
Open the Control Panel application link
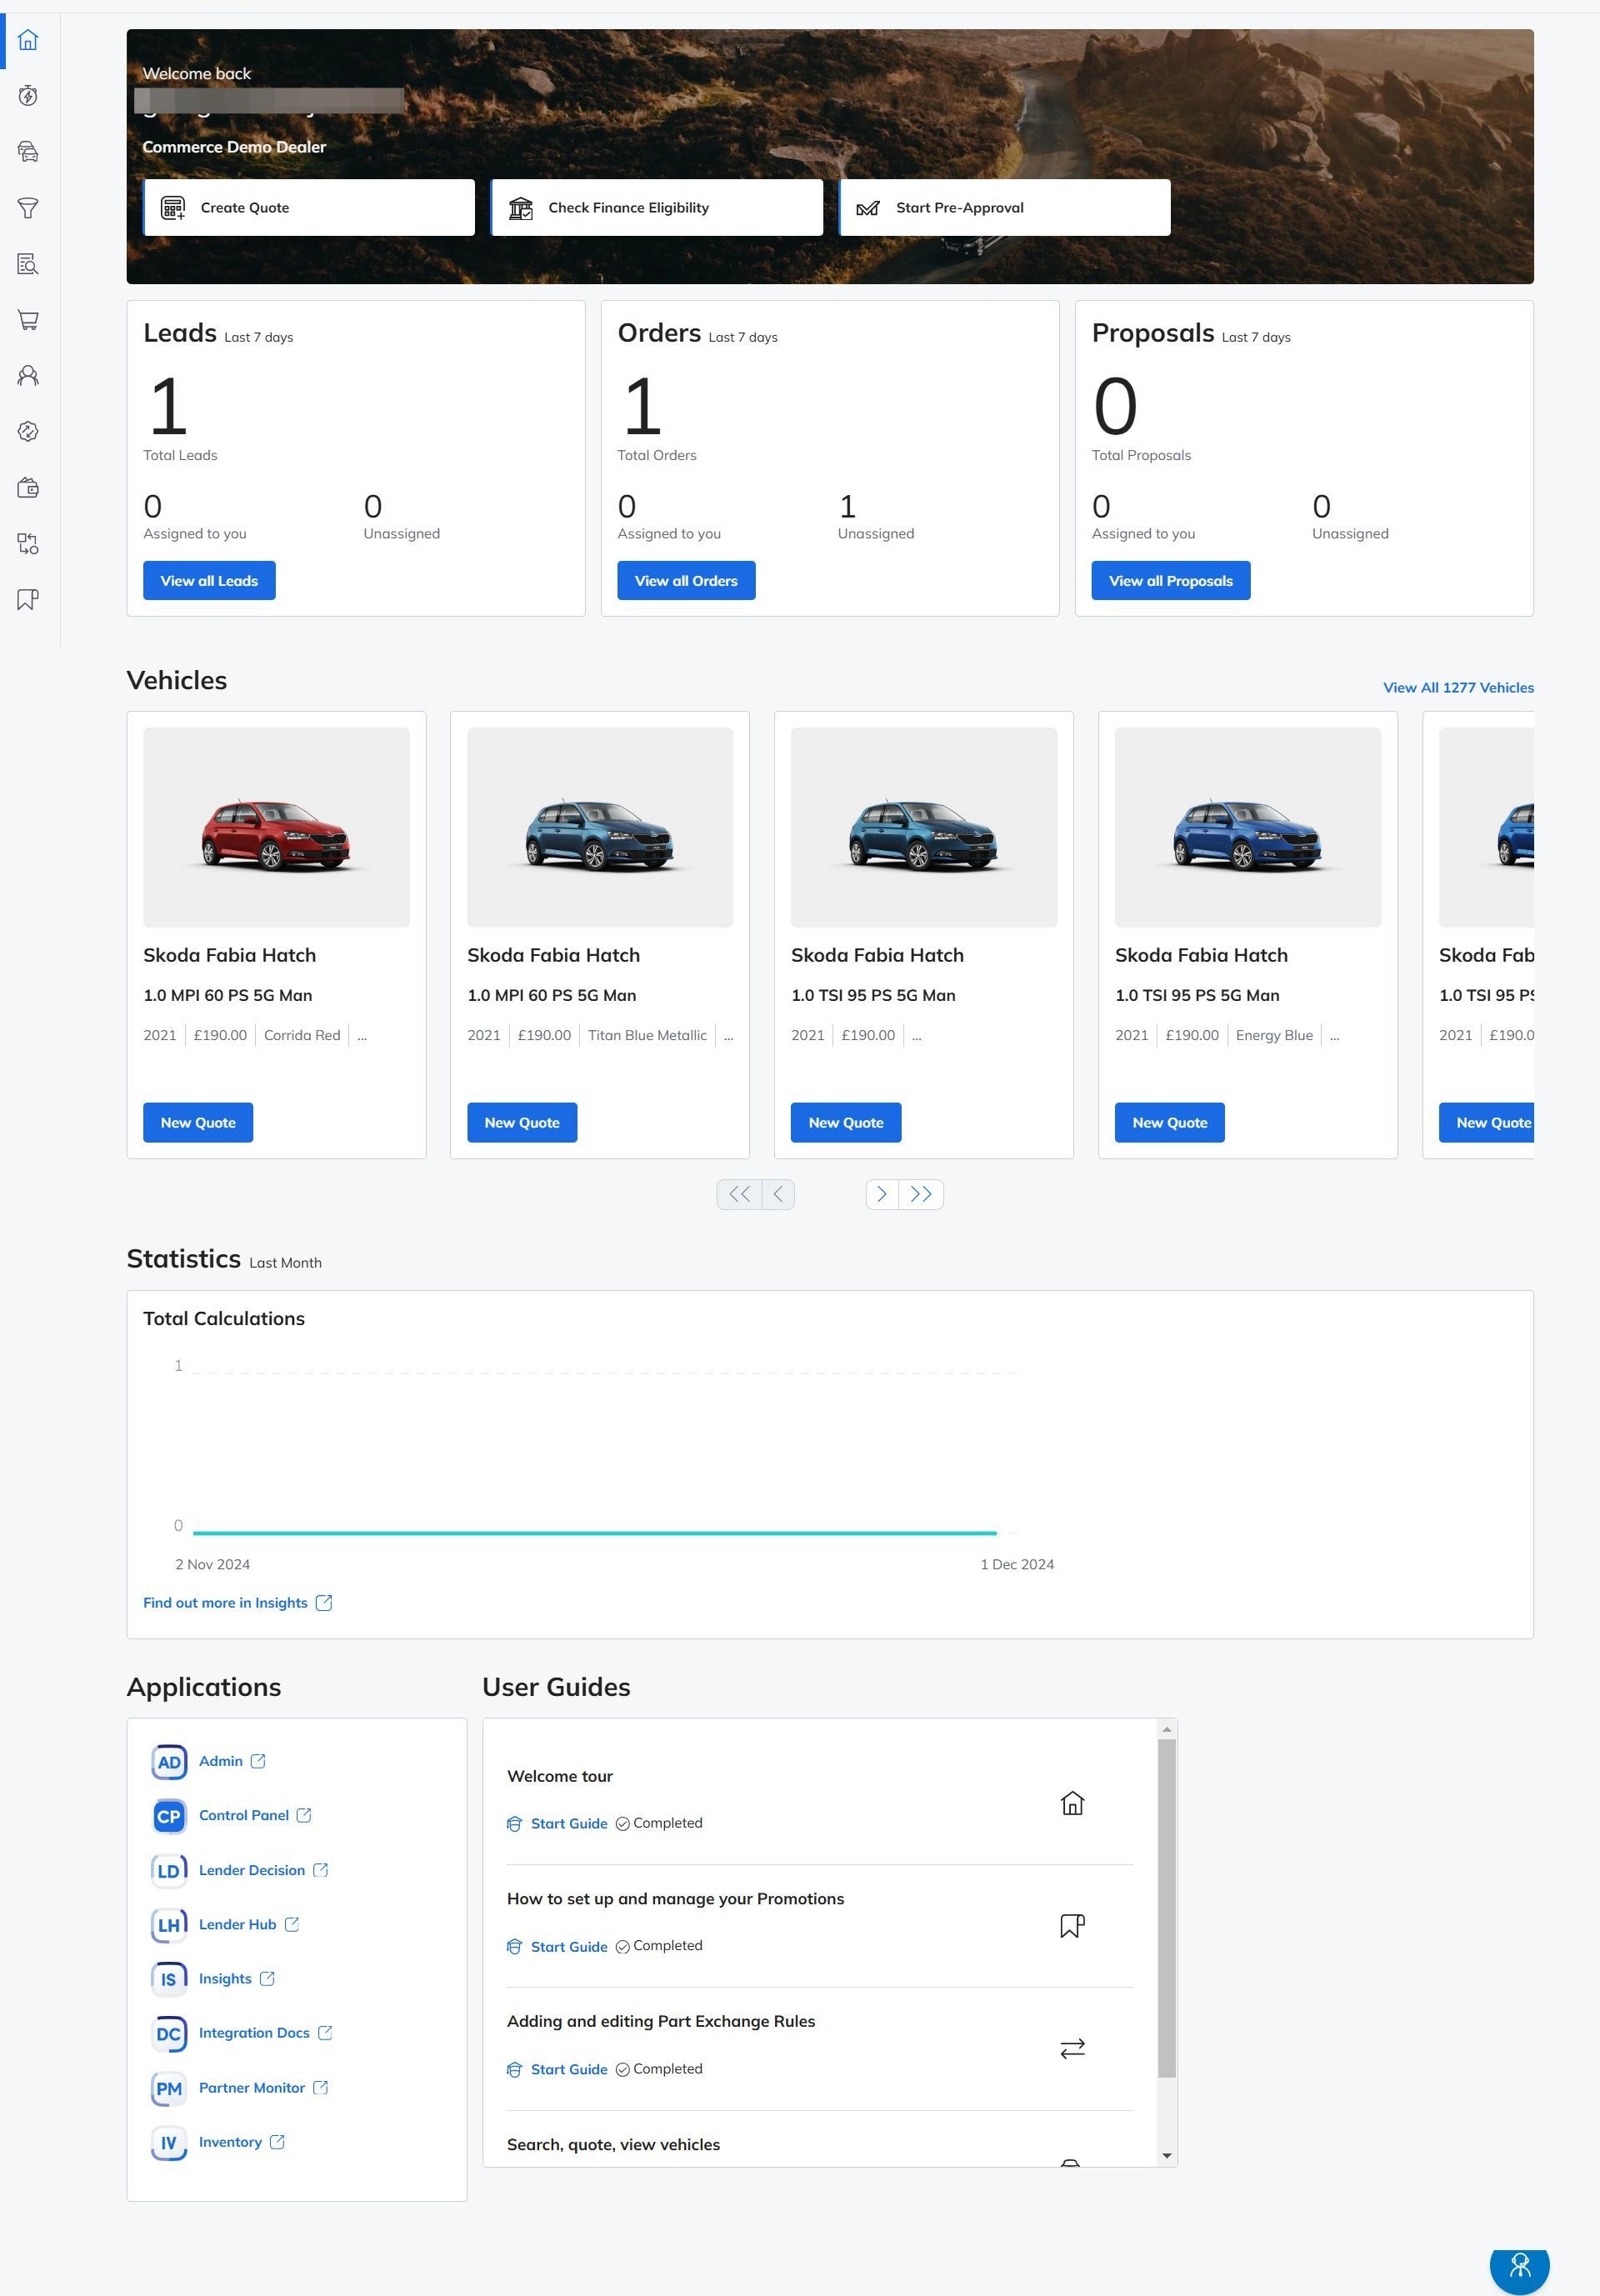point(244,1816)
